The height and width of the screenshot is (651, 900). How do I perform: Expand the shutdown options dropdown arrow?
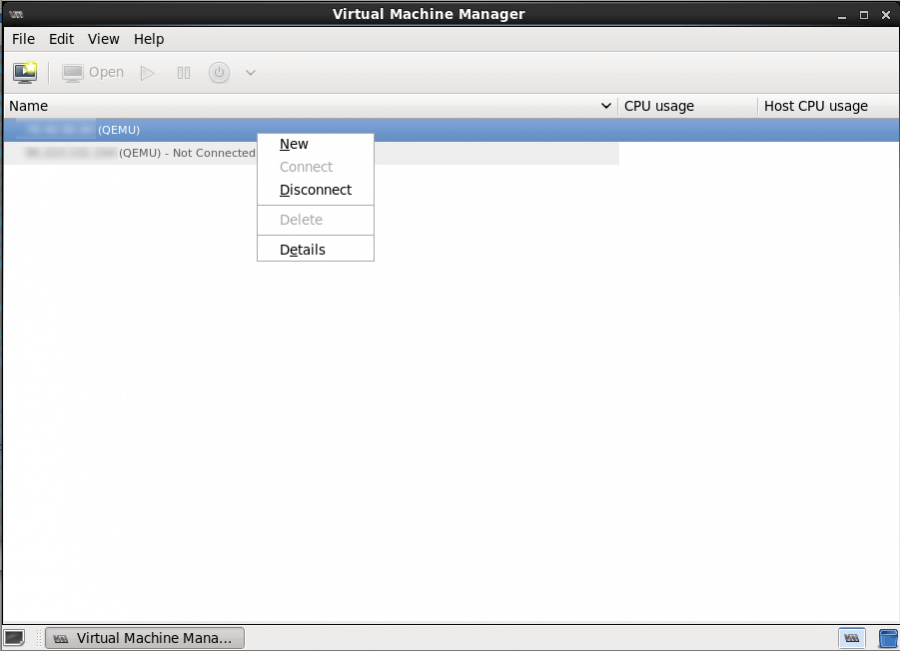click(x=250, y=72)
